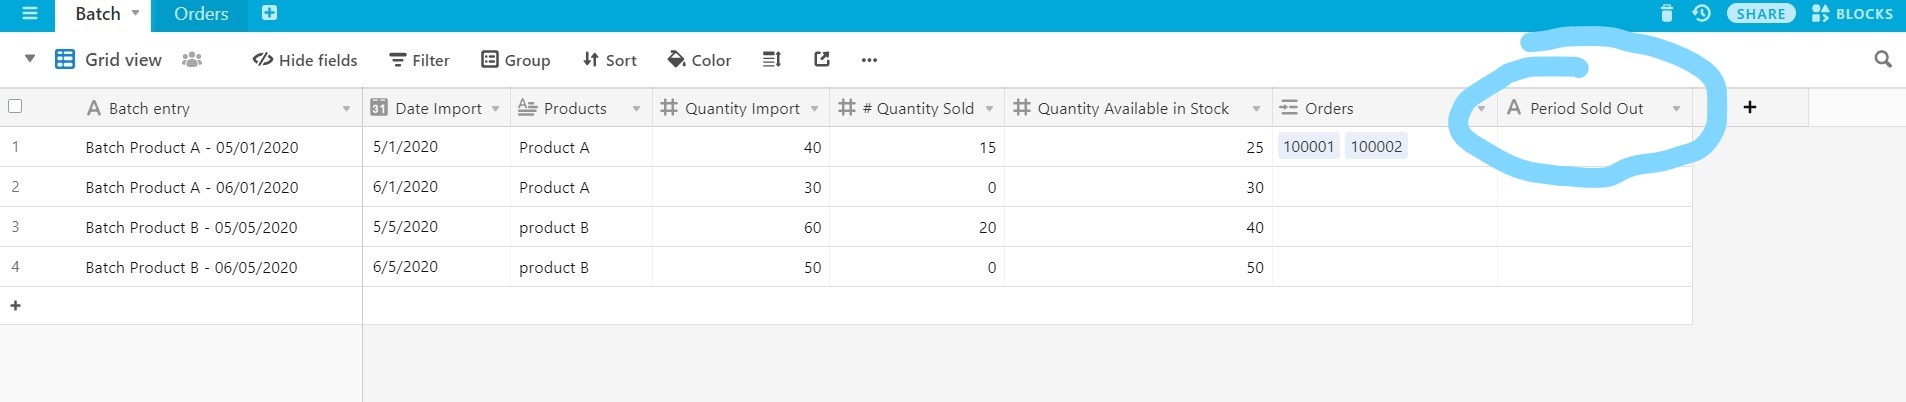Open the collaborators people icon
Viewport: 1906px width, 402px height.
point(192,60)
